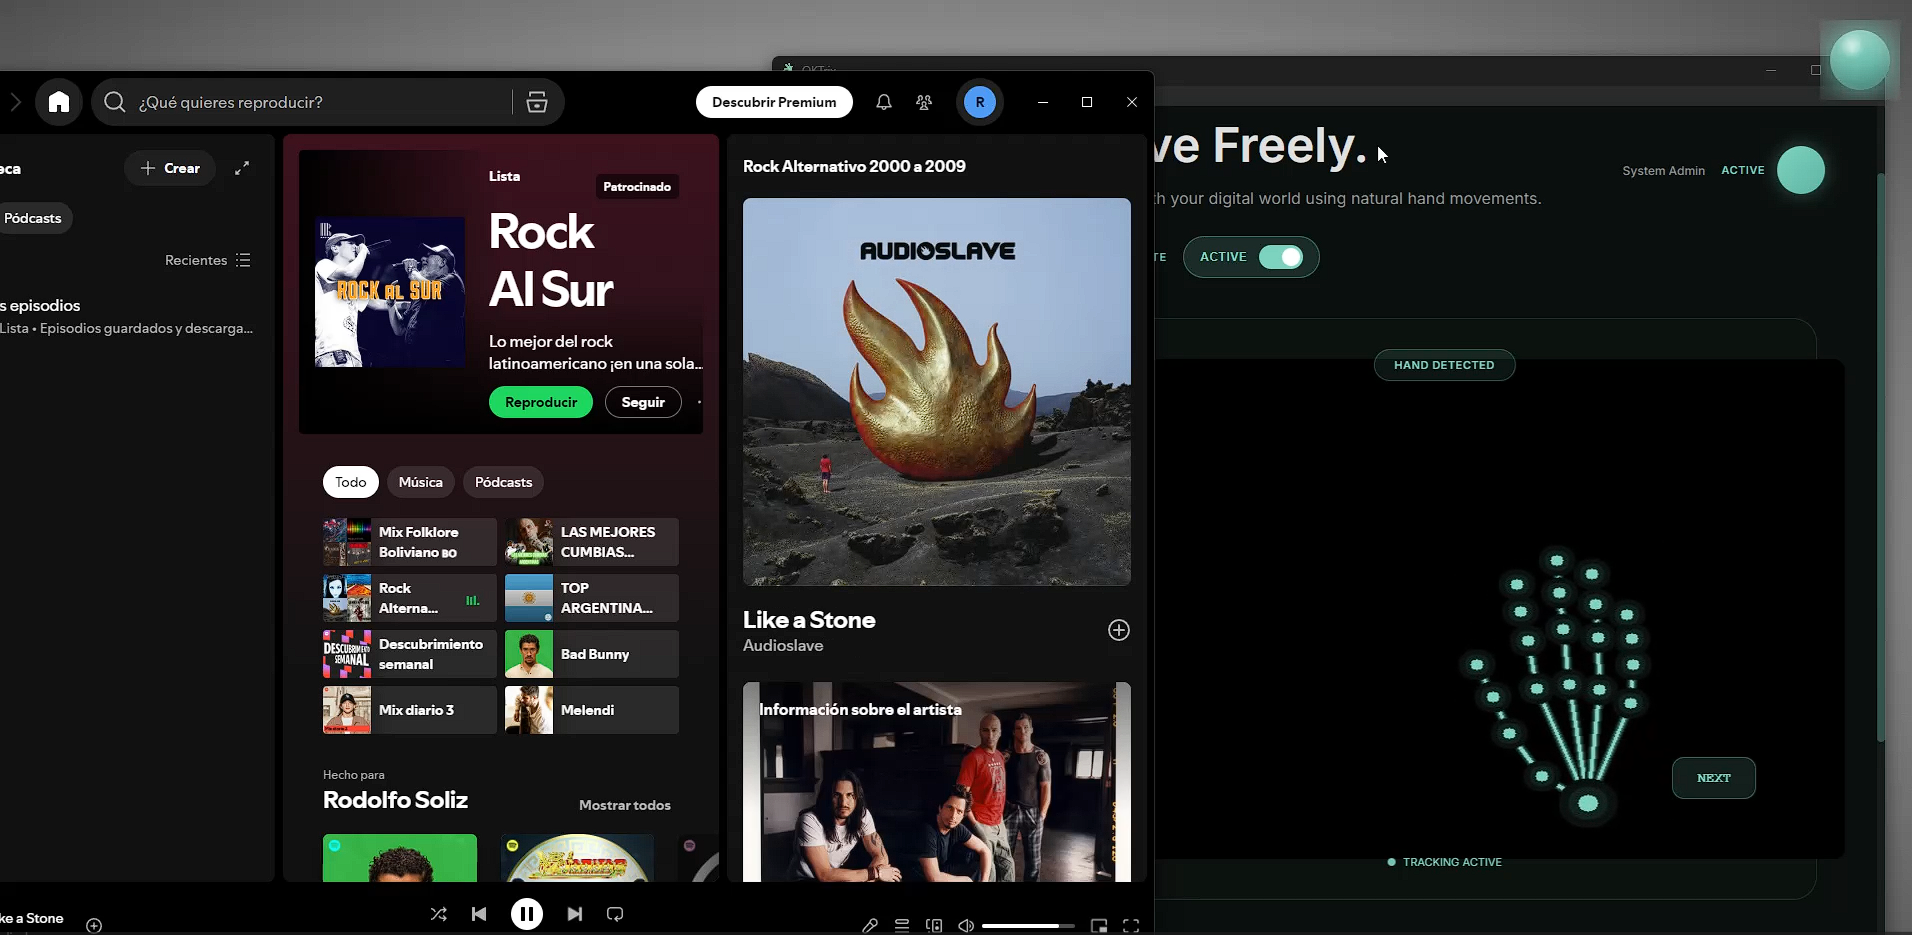Toggle shuffle in the playback bar
1912x935 pixels.
439,914
